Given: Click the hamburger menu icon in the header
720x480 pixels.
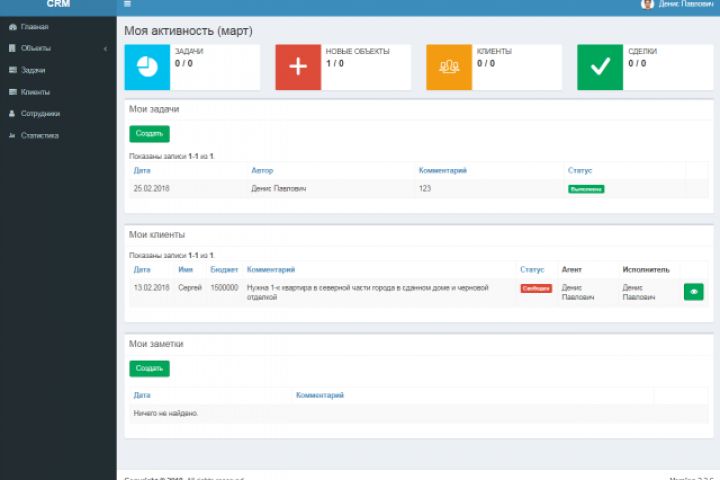Looking at the screenshot, I should (x=127, y=4).
